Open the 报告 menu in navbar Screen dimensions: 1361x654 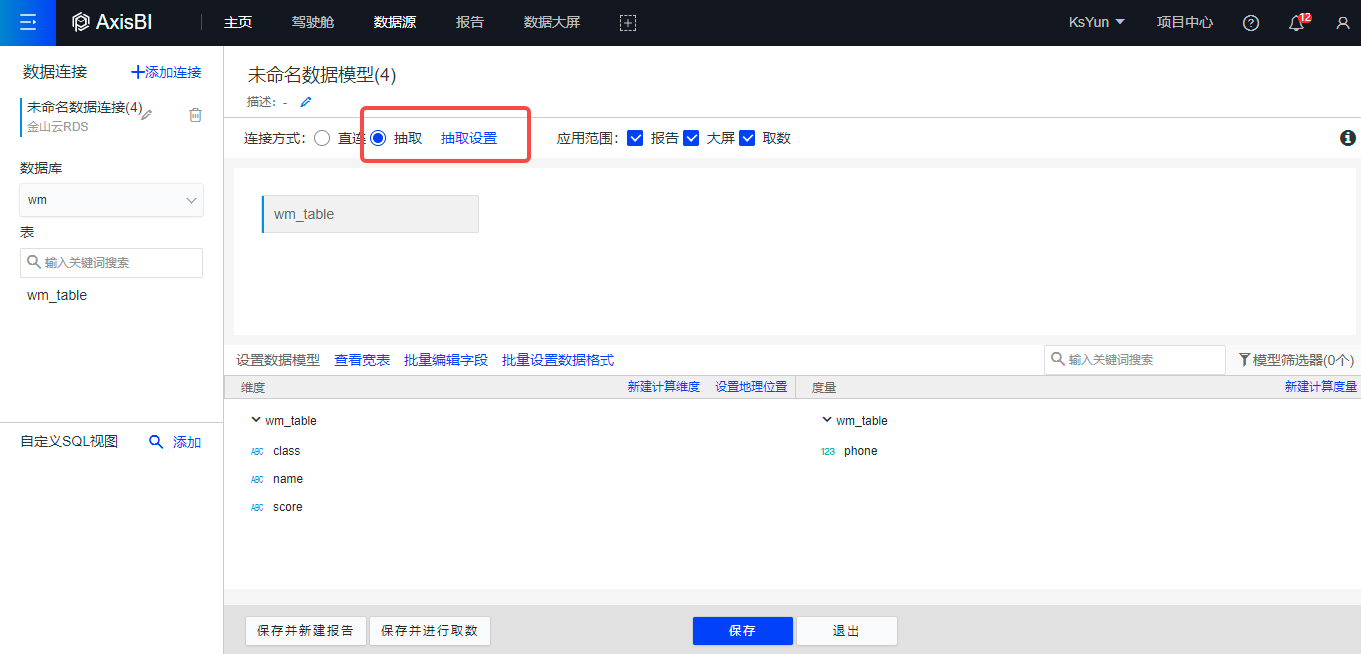coord(469,22)
